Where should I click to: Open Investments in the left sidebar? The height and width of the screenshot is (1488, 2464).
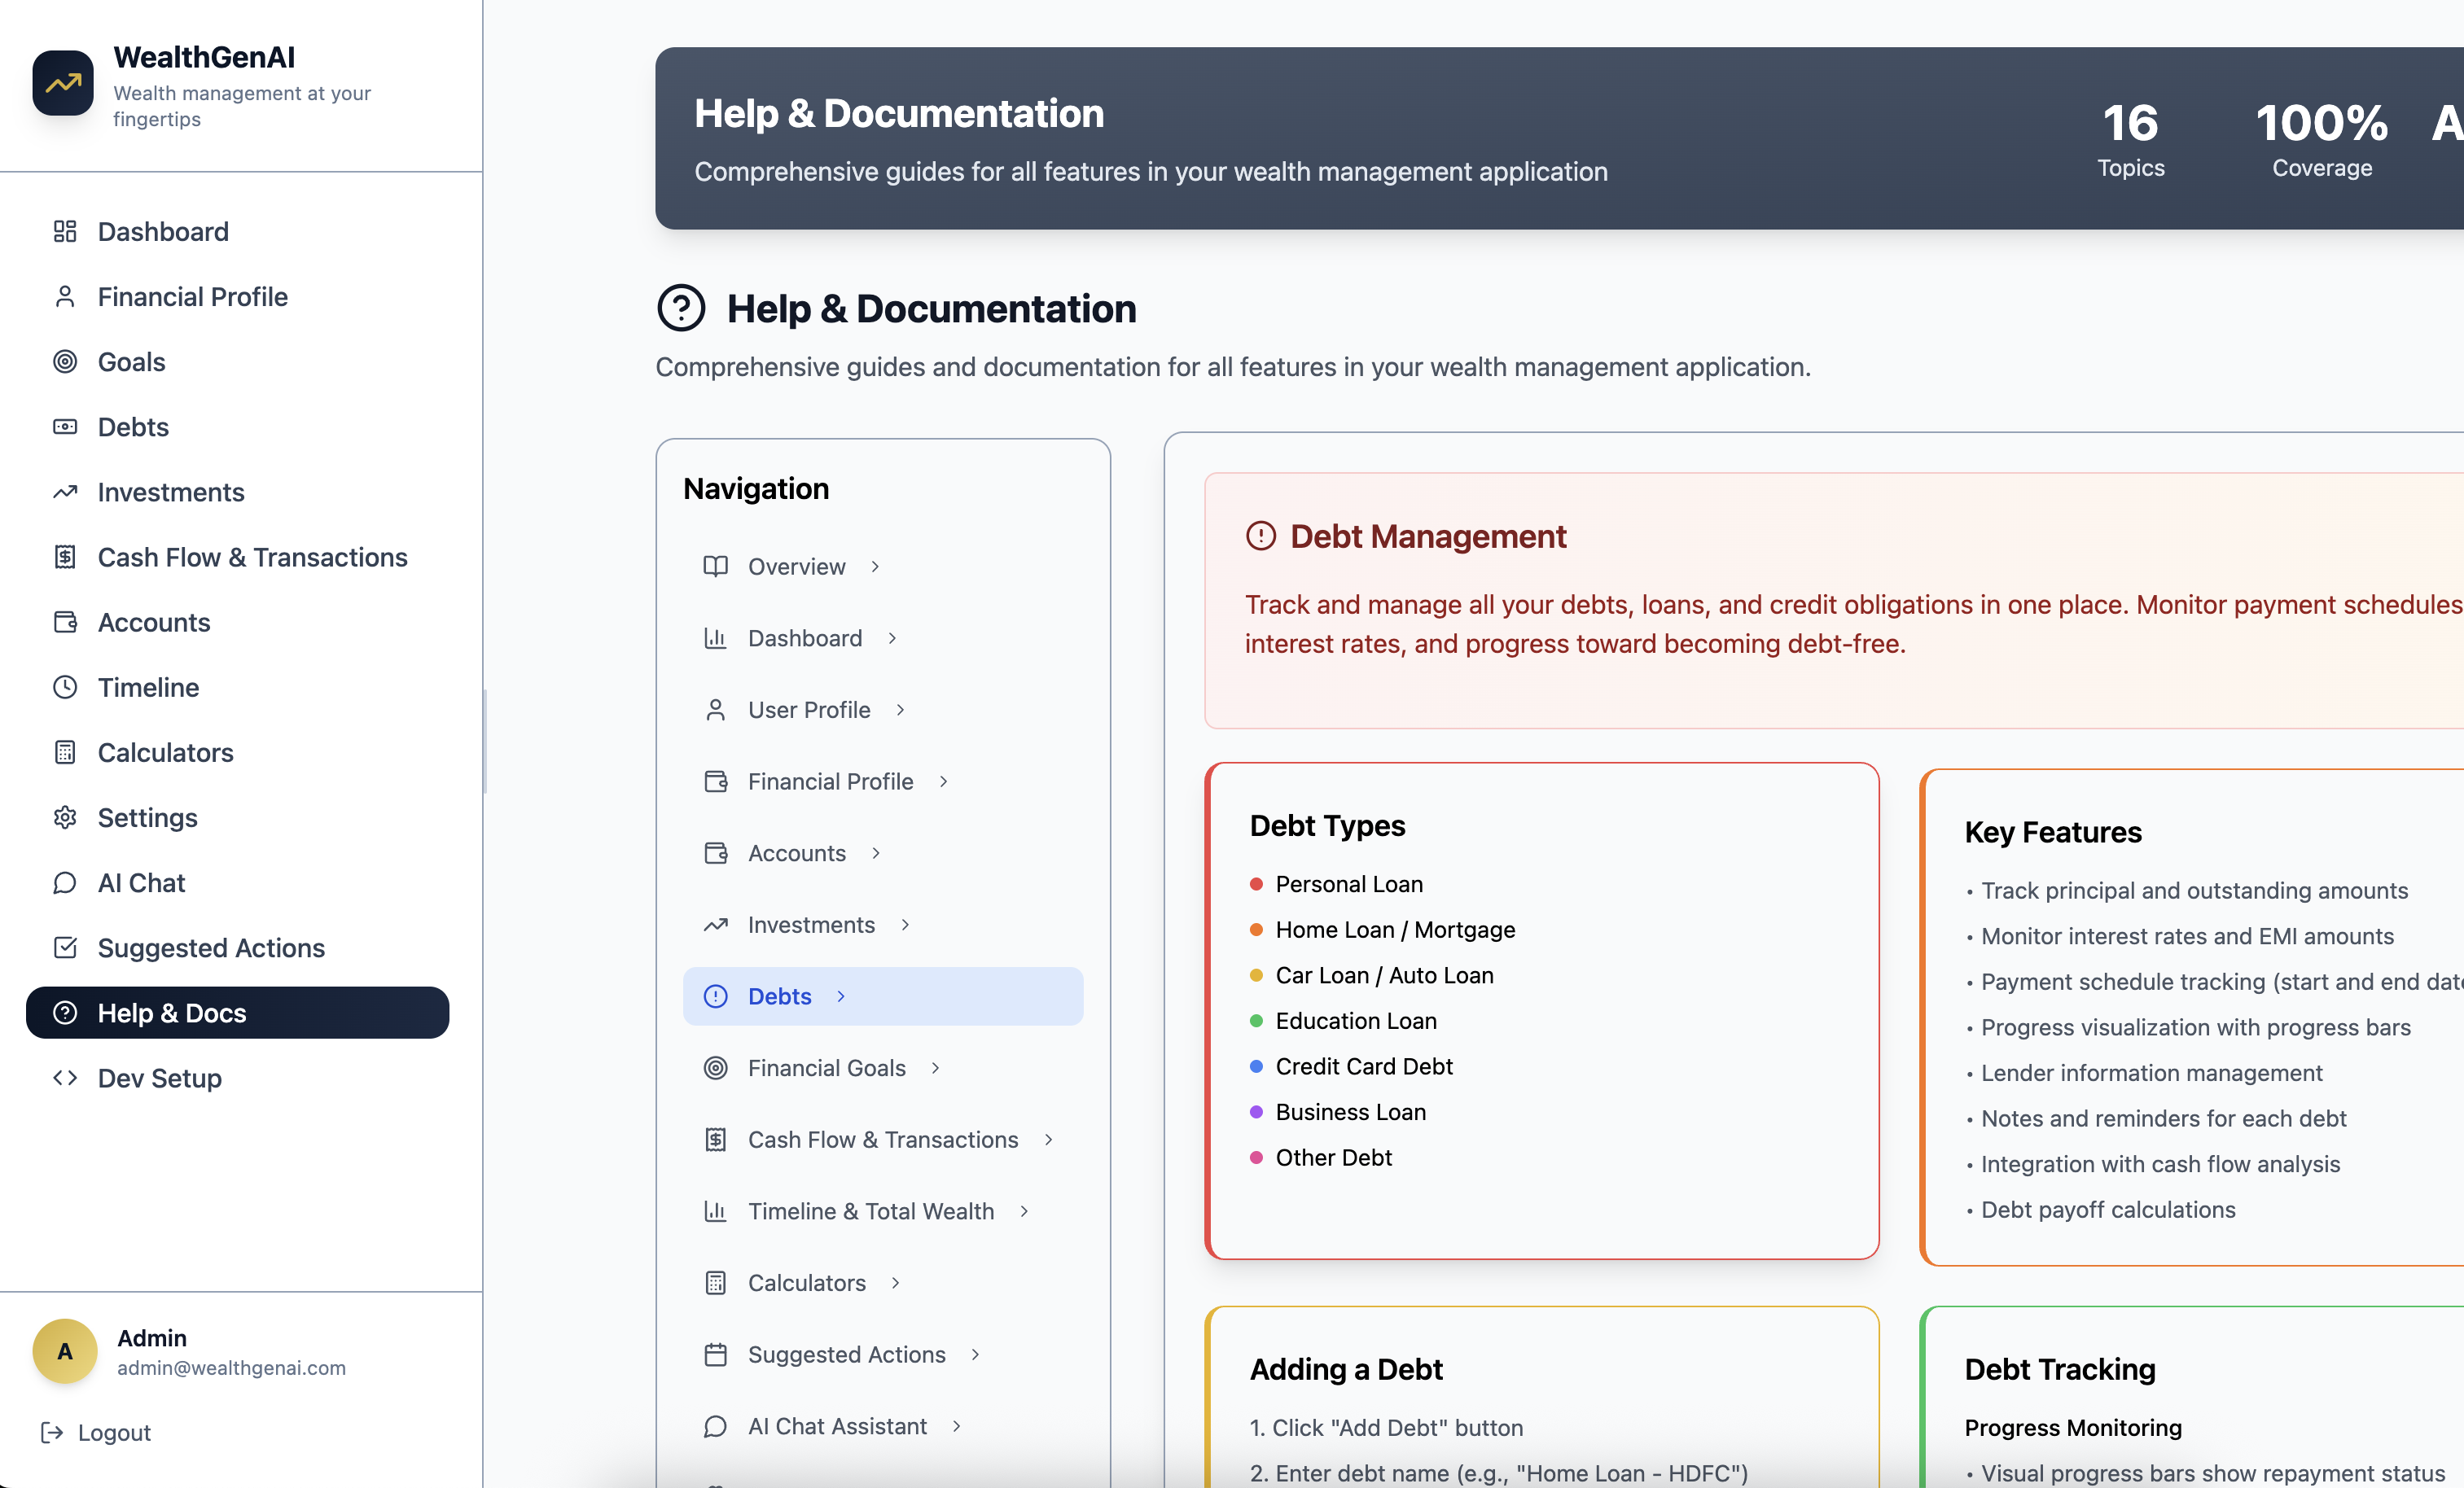pyautogui.click(x=170, y=492)
